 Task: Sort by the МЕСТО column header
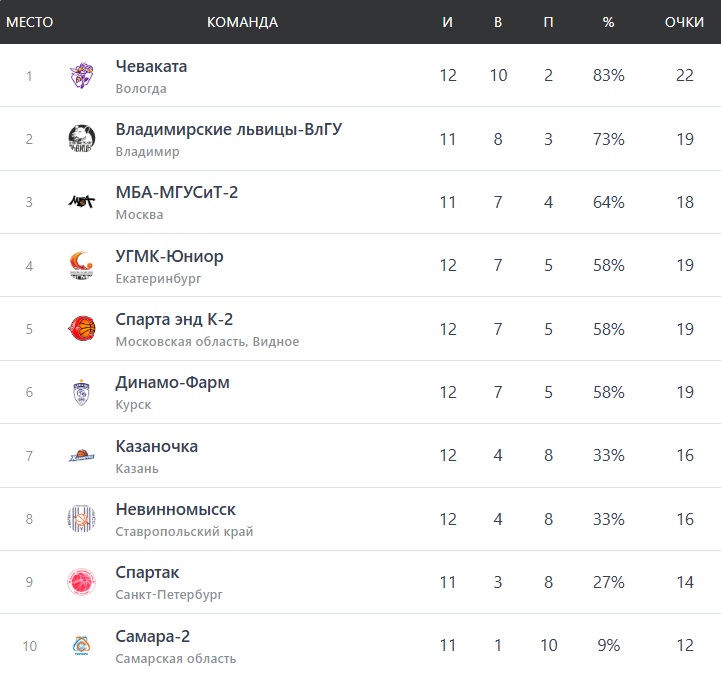pos(30,22)
